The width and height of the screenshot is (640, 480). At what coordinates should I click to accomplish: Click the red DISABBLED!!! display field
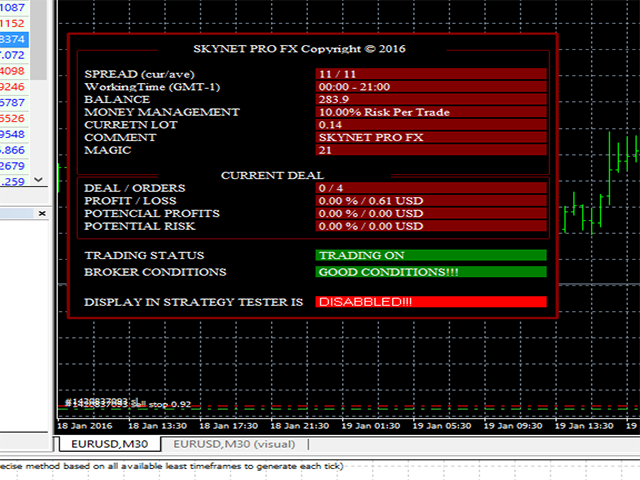pos(431,302)
